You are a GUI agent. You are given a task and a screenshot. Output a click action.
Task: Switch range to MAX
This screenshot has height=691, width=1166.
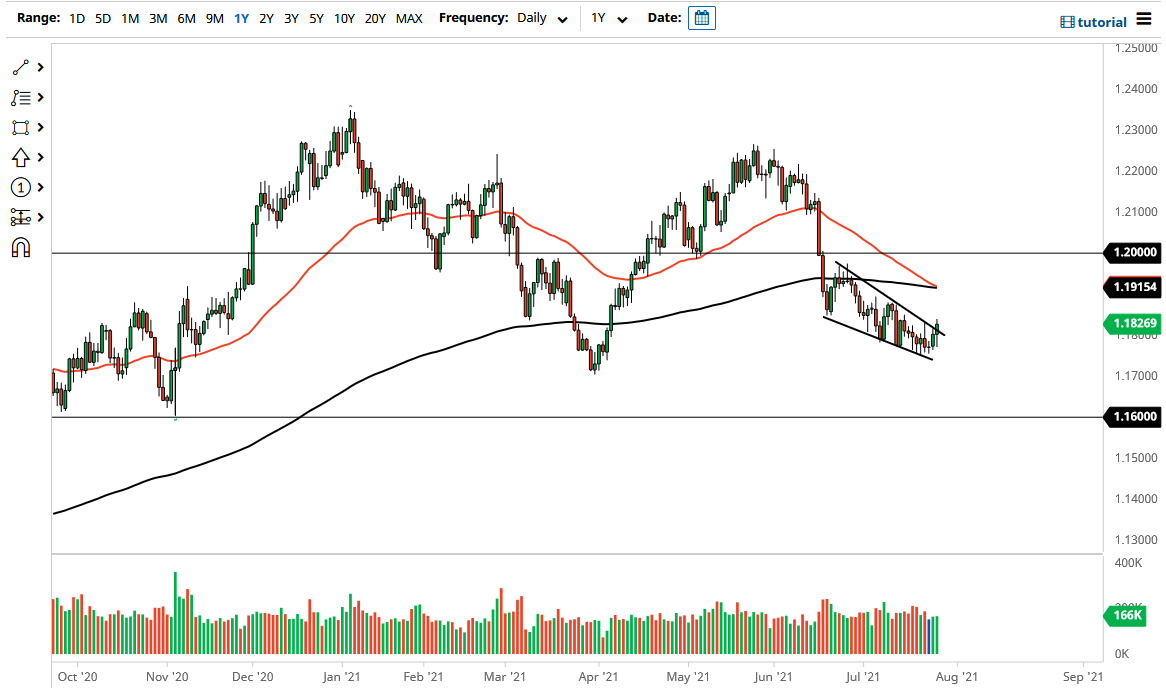pyautogui.click(x=409, y=18)
